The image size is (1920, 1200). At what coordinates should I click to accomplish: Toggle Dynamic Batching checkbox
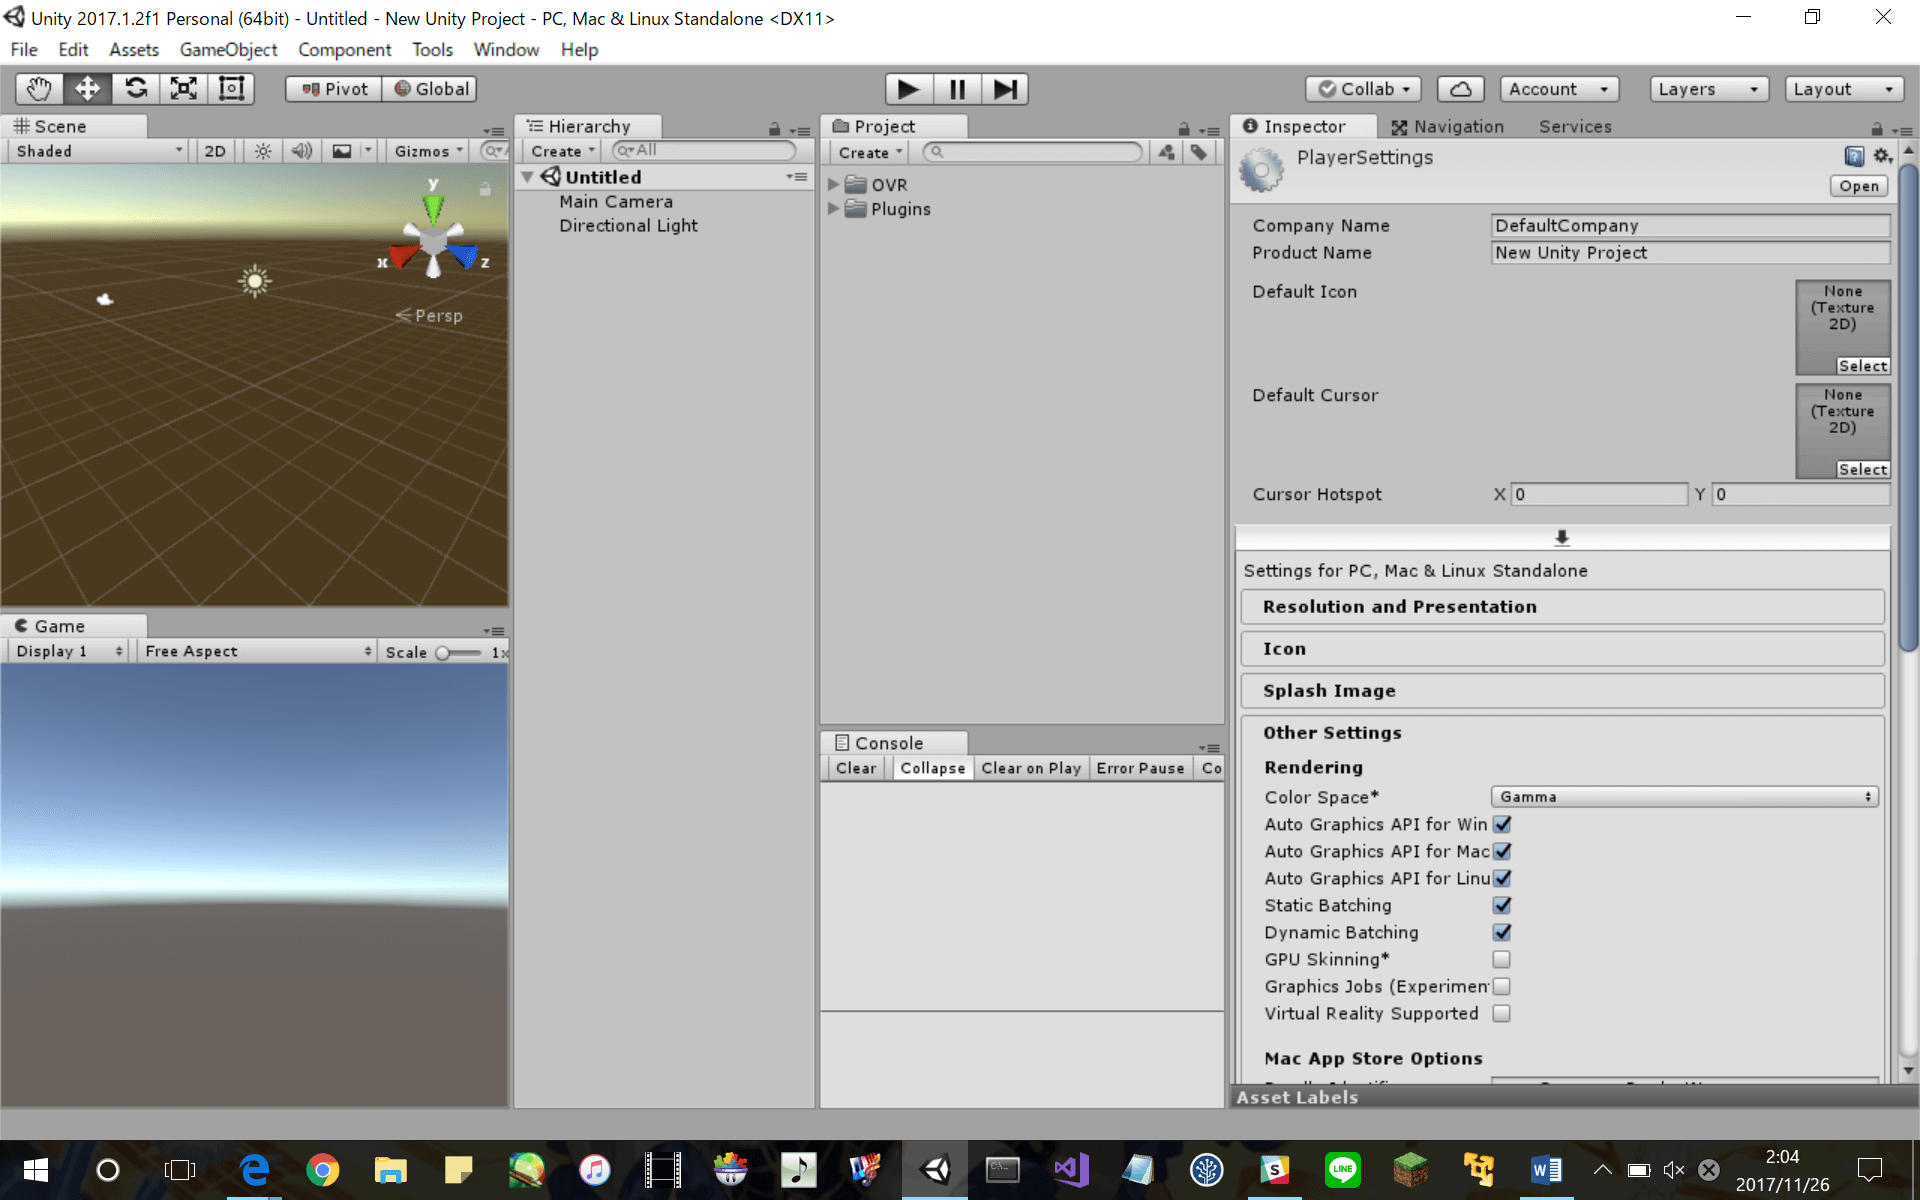(1502, 932)
